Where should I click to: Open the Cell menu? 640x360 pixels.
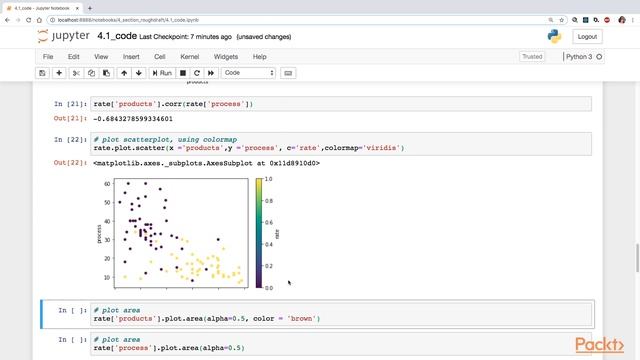(160, 57)
